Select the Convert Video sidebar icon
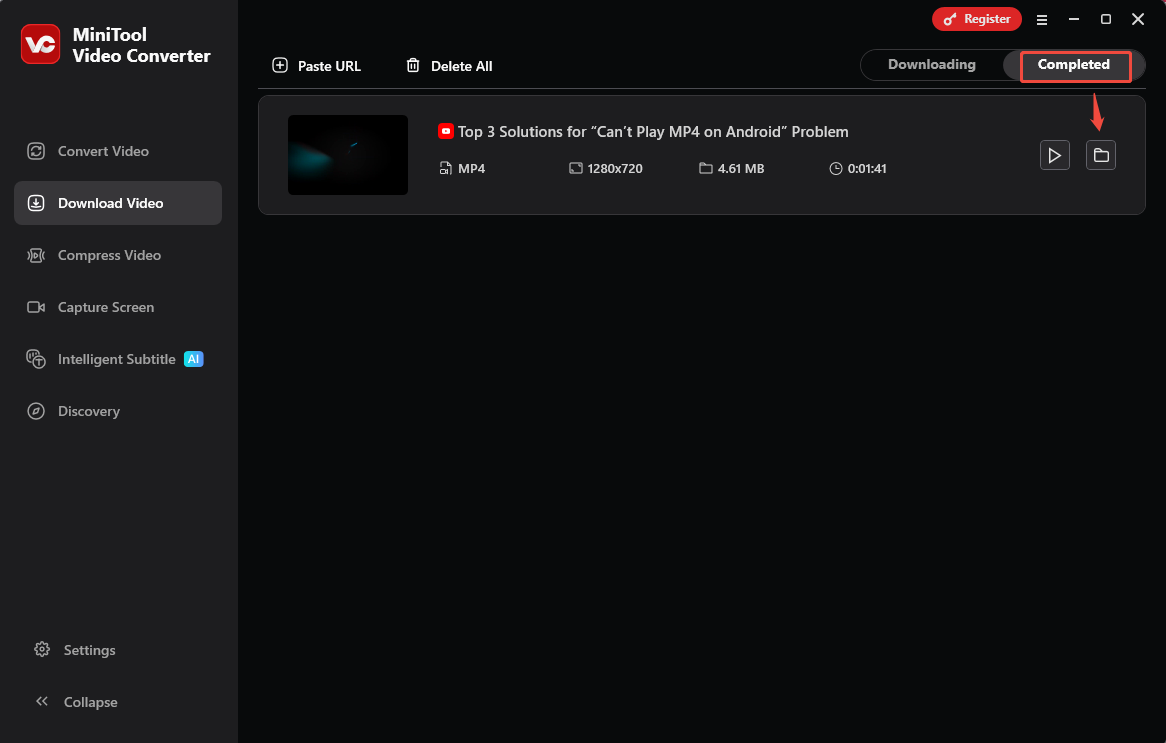 36,151
